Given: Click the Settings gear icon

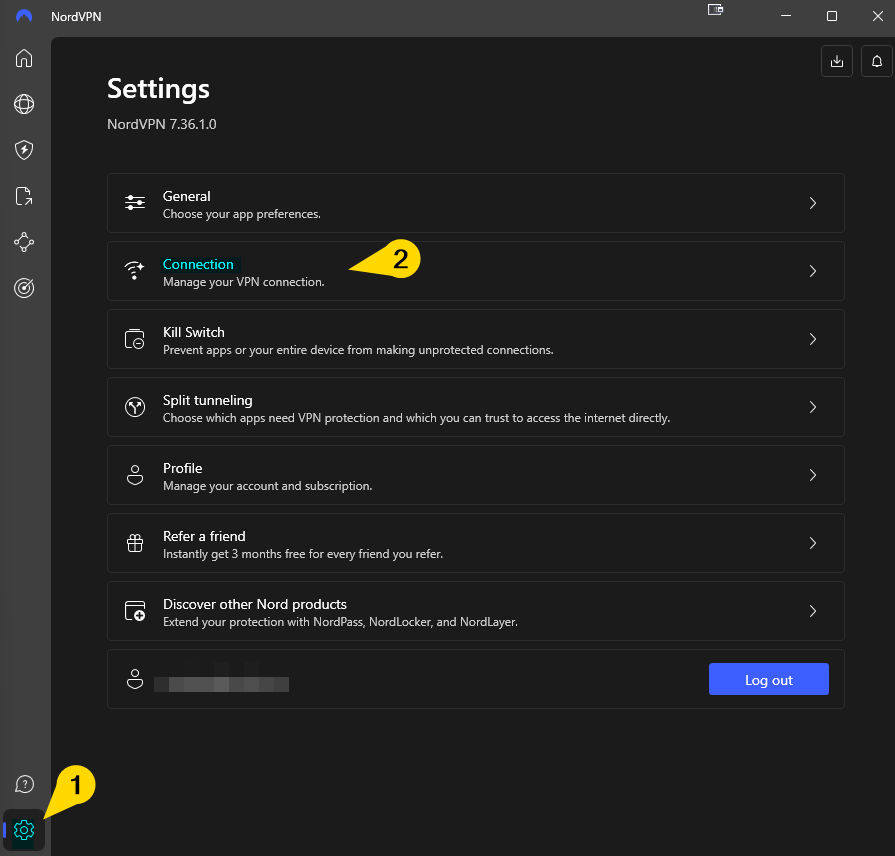Looking at the screenshot, I should (24, 830).
